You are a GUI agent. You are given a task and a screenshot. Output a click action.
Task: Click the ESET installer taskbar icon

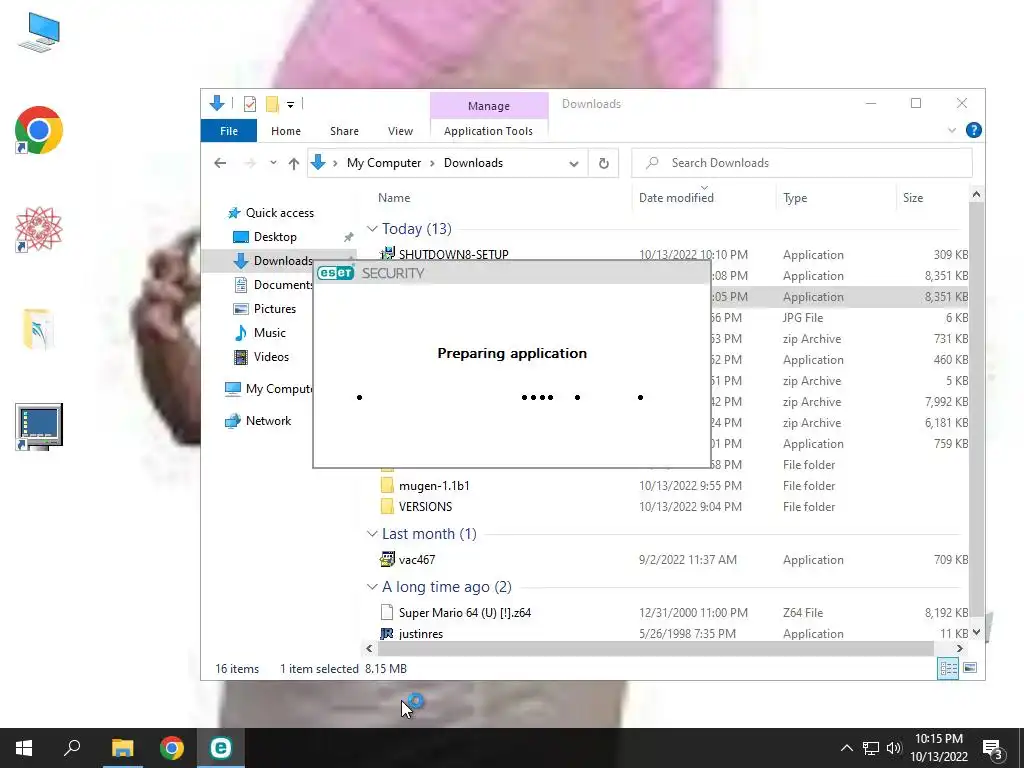click(x=221, y=748)
